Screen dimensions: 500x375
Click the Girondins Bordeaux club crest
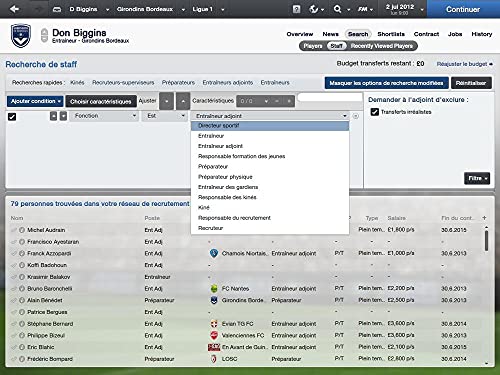(21, 36)
